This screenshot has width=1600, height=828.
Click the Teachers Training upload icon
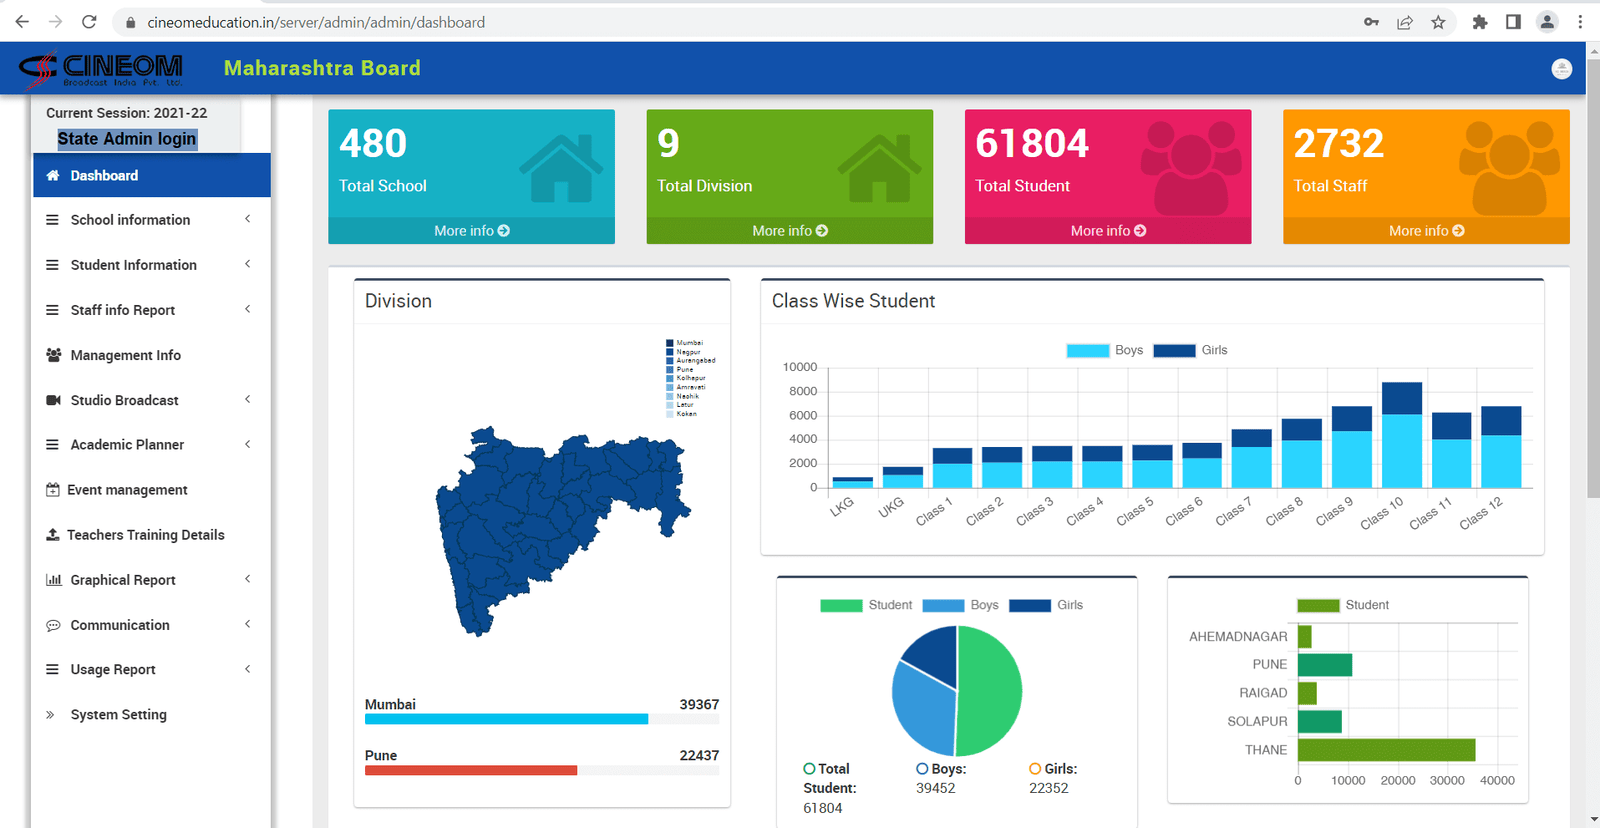click(53, 535)
